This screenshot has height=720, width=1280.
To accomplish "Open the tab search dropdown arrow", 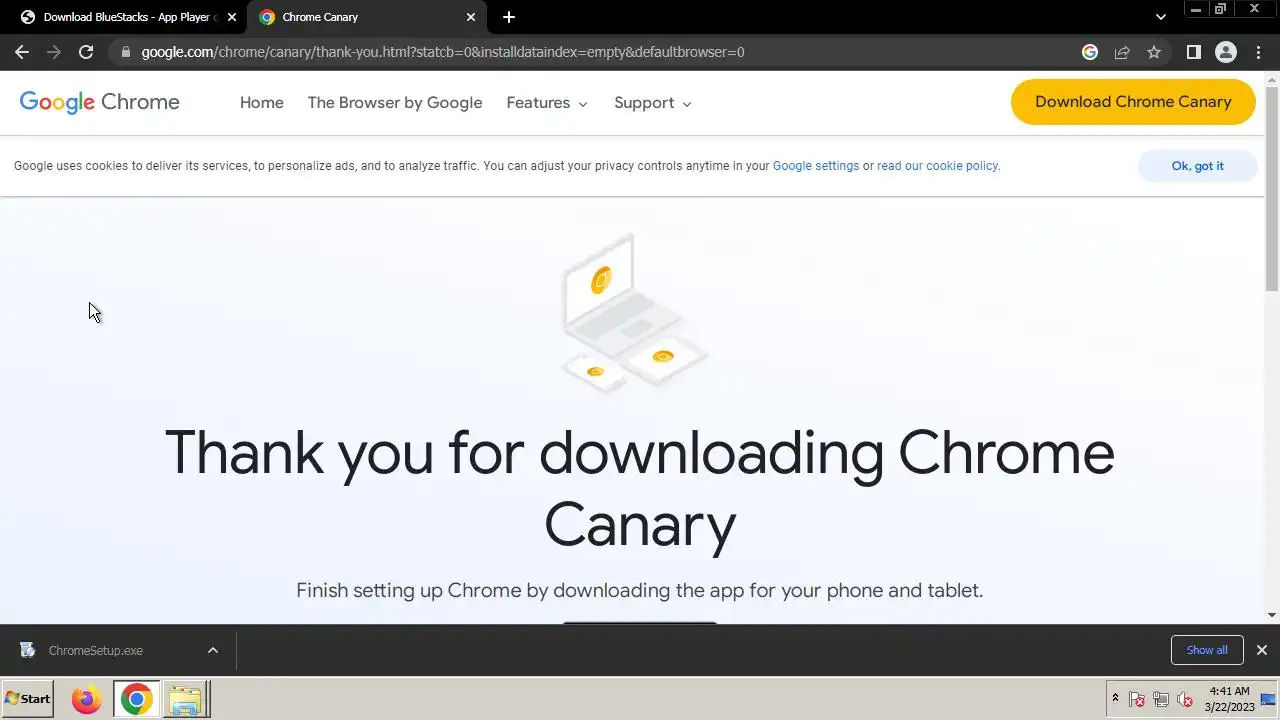I will [x=1160, y=17].
